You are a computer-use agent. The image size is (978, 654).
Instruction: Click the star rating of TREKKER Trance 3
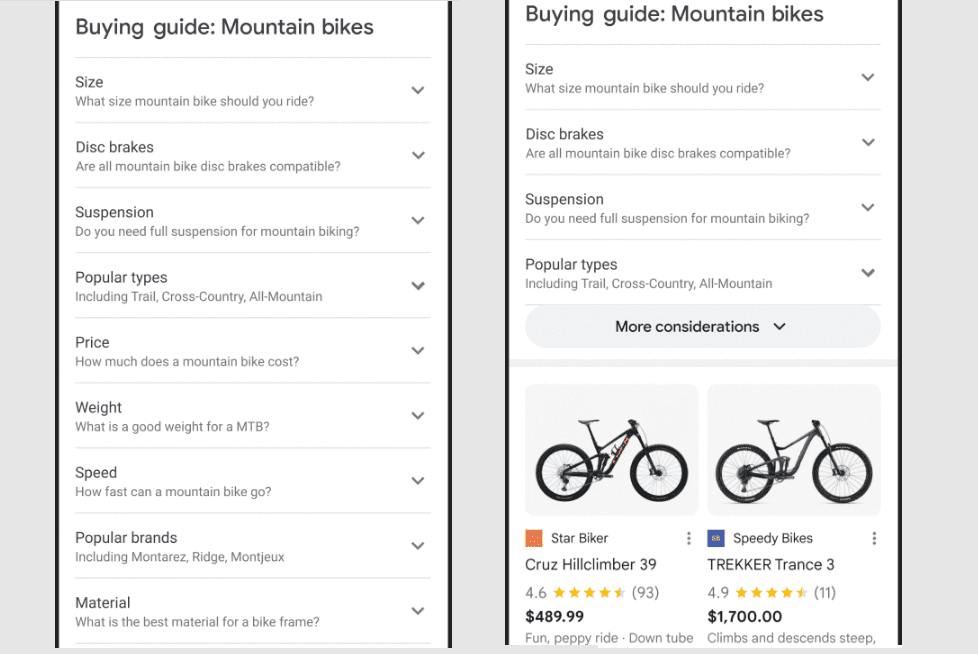coord(771,592)
